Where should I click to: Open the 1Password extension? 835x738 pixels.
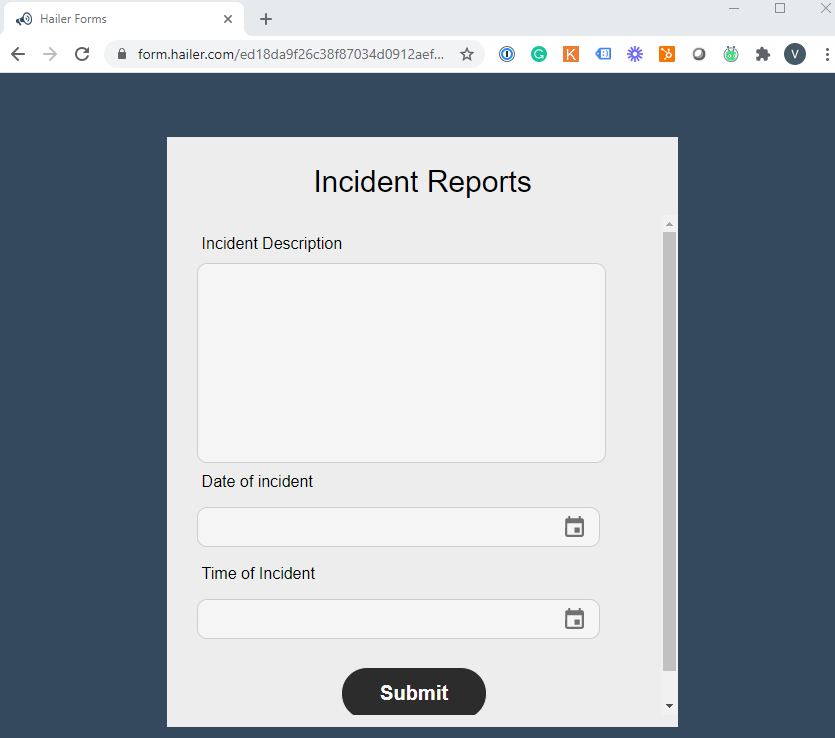[x=507, y=54]
